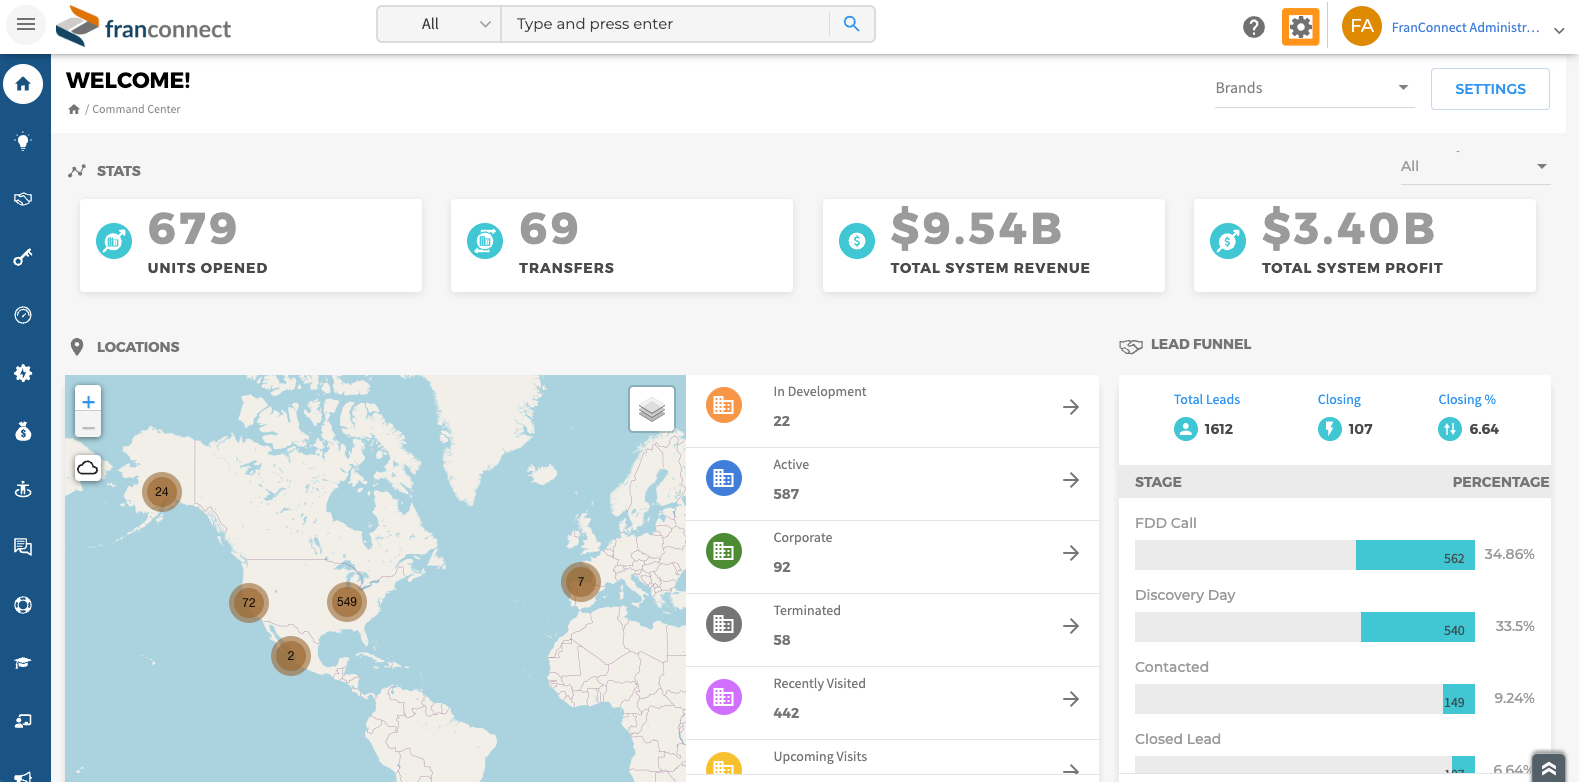Viewport: 1579px width, 782px height.
Task: Click the 72 map cluster marker
Action: point(249,603)
